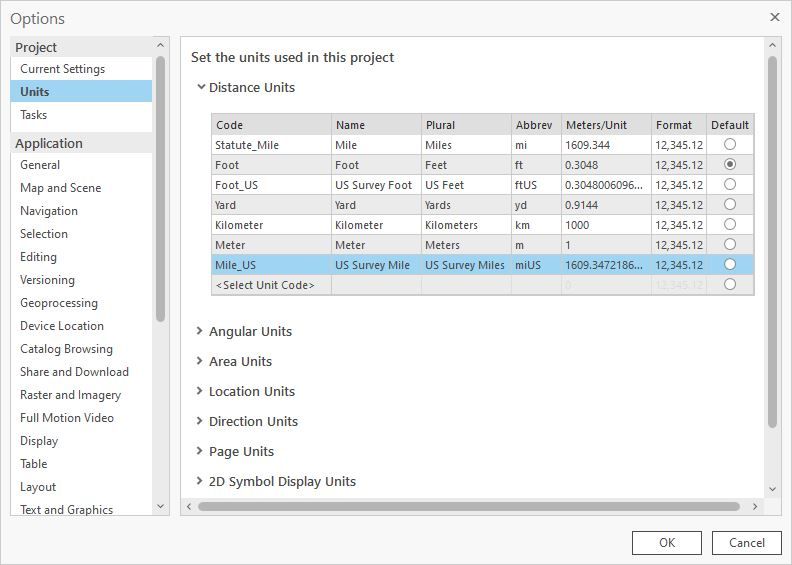The image size is (792, 565).
Task: Select the Units option page
Action: tap(81, 91)
